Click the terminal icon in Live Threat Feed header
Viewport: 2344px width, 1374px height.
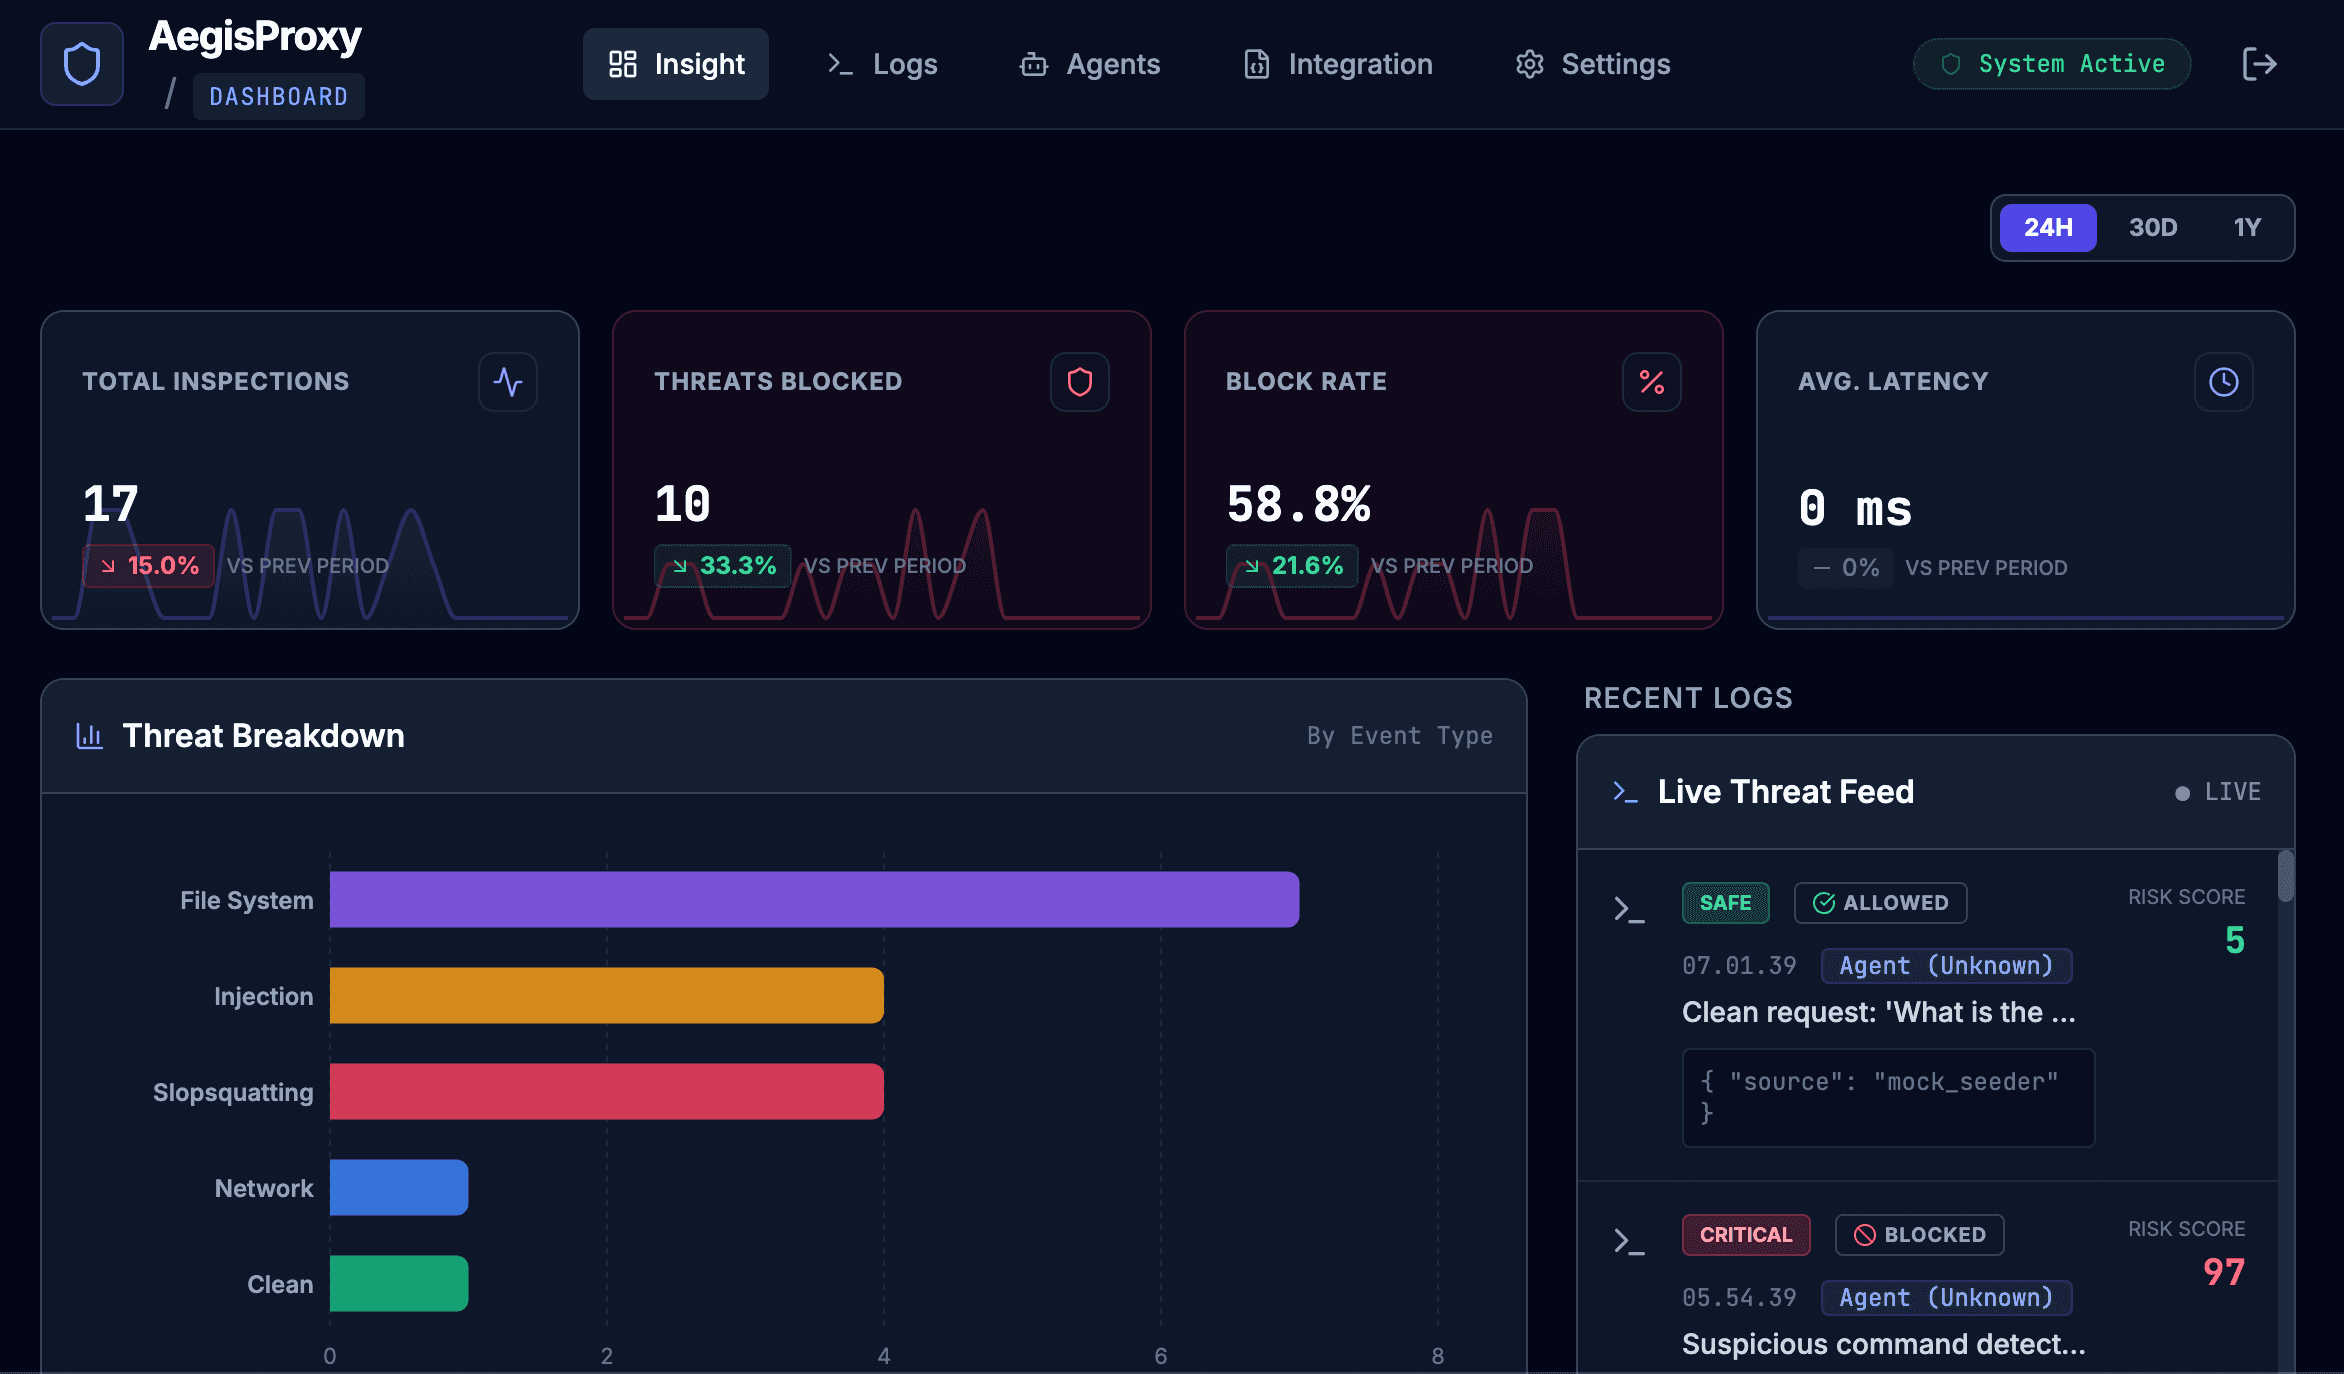click(x=1624, y=791)
